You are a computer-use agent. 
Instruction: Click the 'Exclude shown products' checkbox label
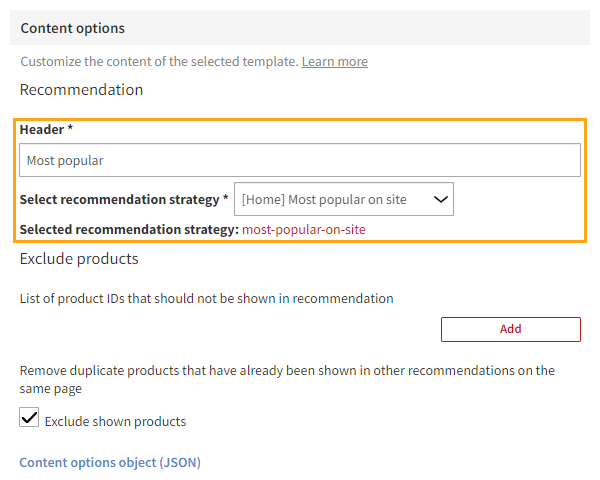115,421
